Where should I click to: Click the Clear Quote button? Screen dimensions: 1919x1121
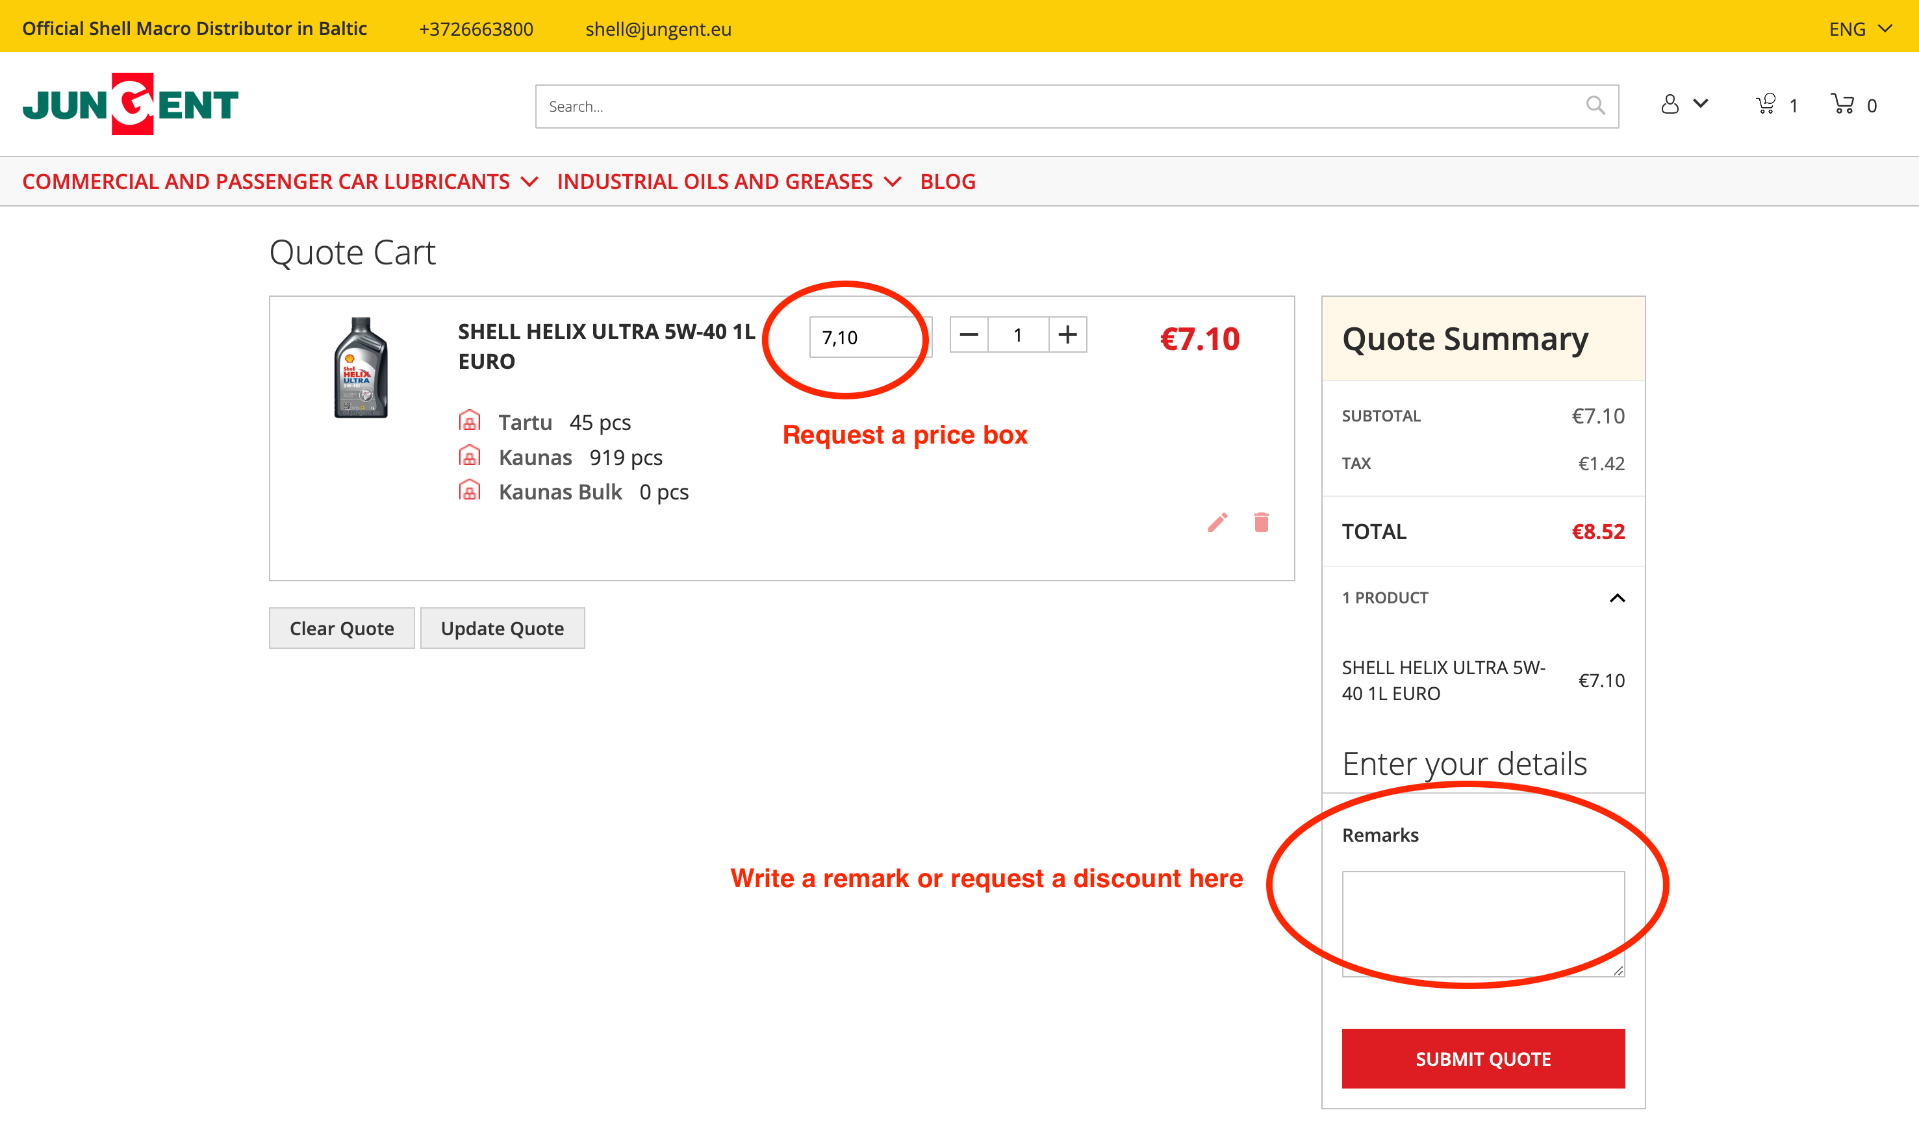[x=341, y=627]
